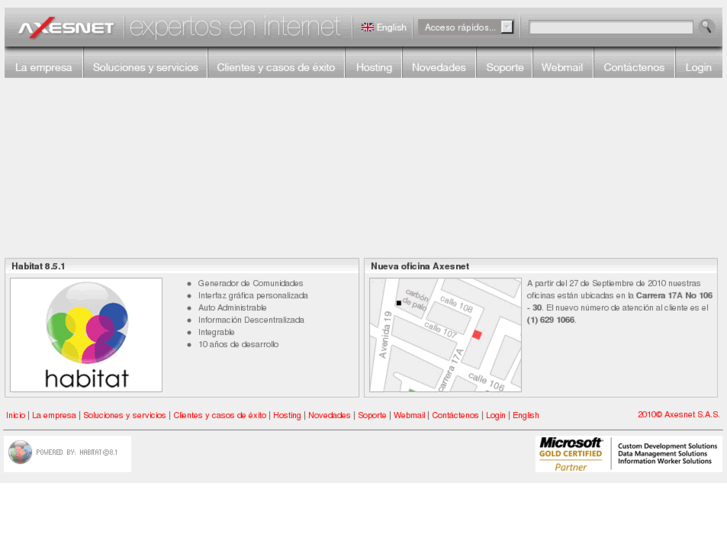Click Soporte footer link
727x545 pixels.
(372, 415)
